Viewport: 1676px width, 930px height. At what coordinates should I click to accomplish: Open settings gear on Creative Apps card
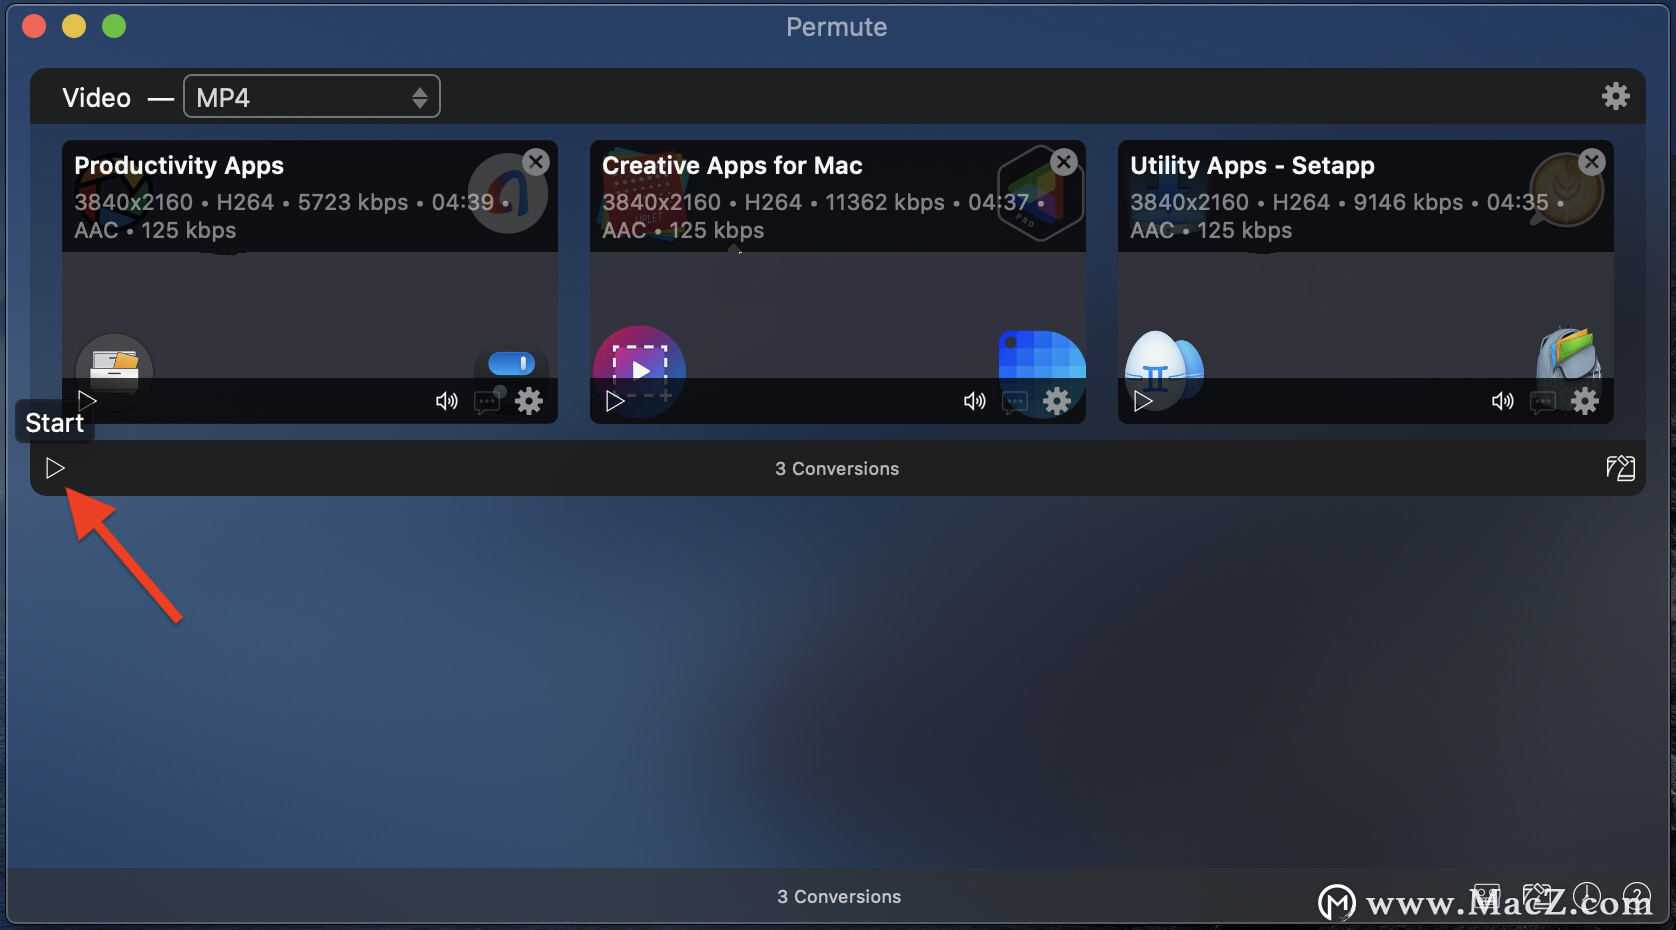1057,401
